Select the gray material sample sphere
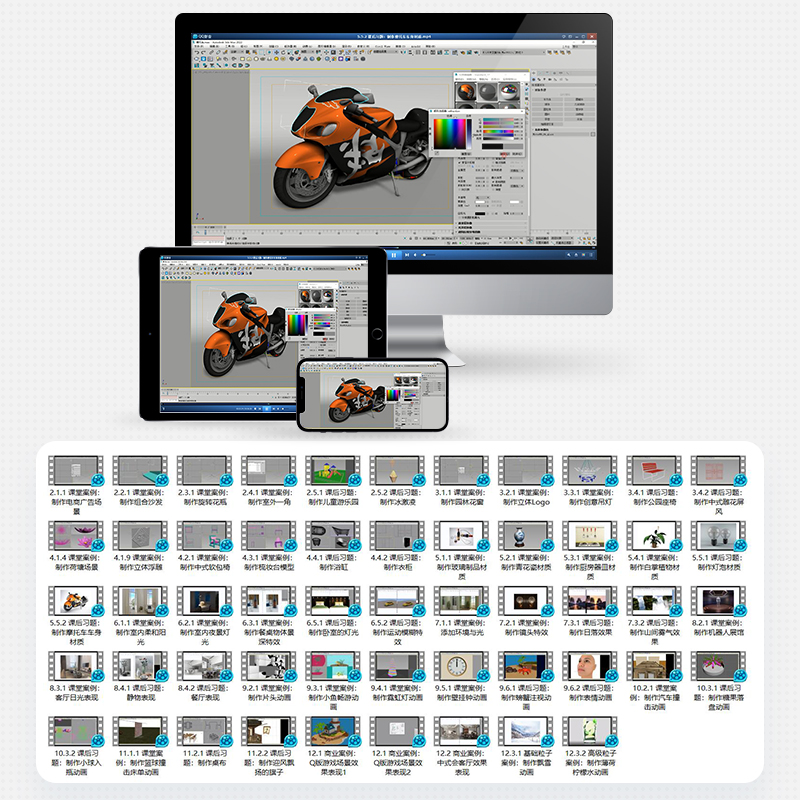800x800 pixels. (x=487, y=92)
